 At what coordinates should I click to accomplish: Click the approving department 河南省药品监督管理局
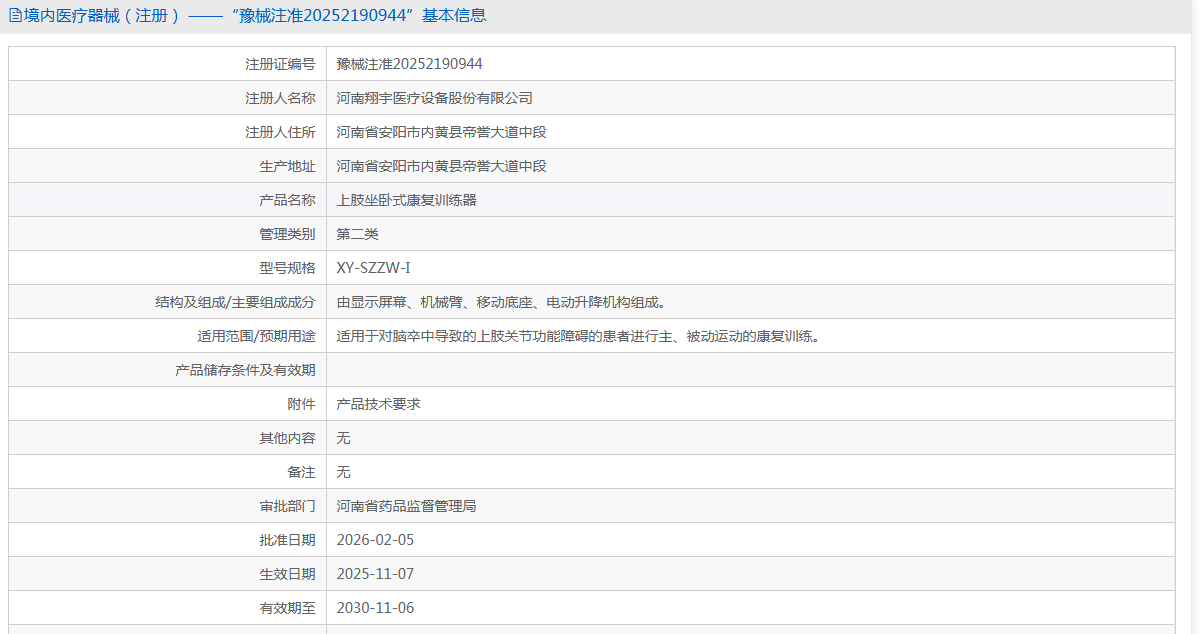tap(407, 506)
